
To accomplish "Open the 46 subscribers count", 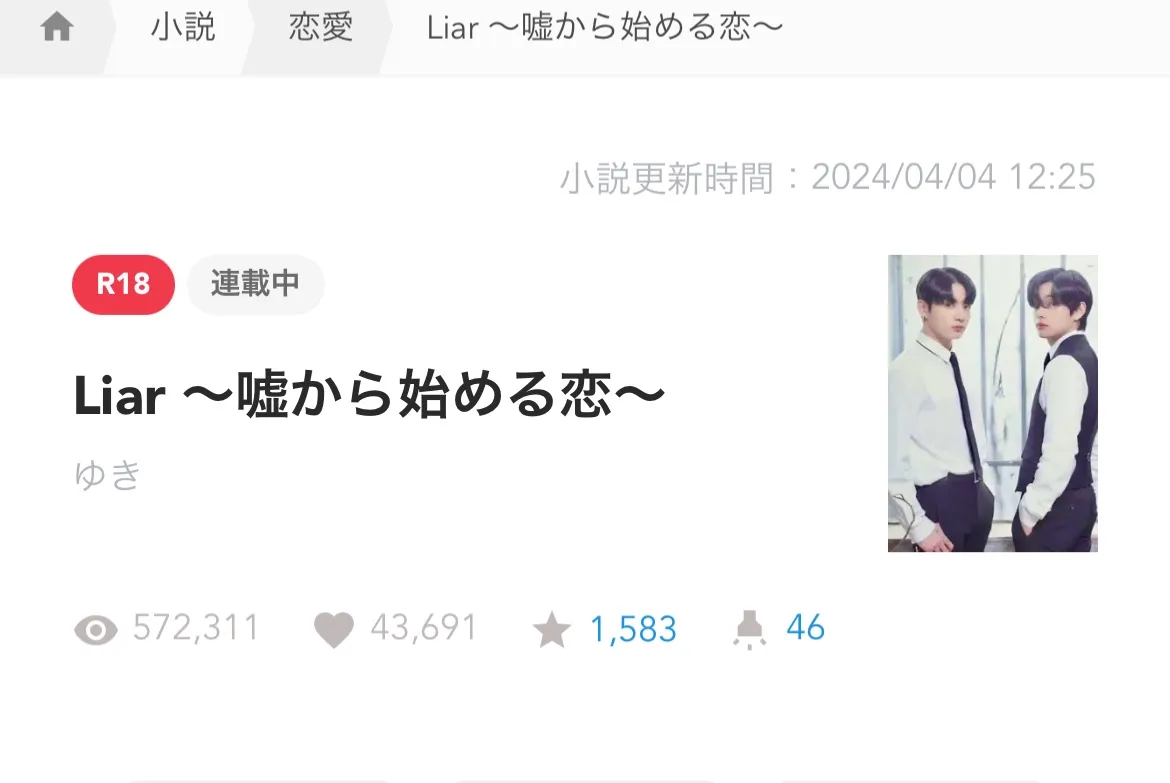I will click(805, 628).
